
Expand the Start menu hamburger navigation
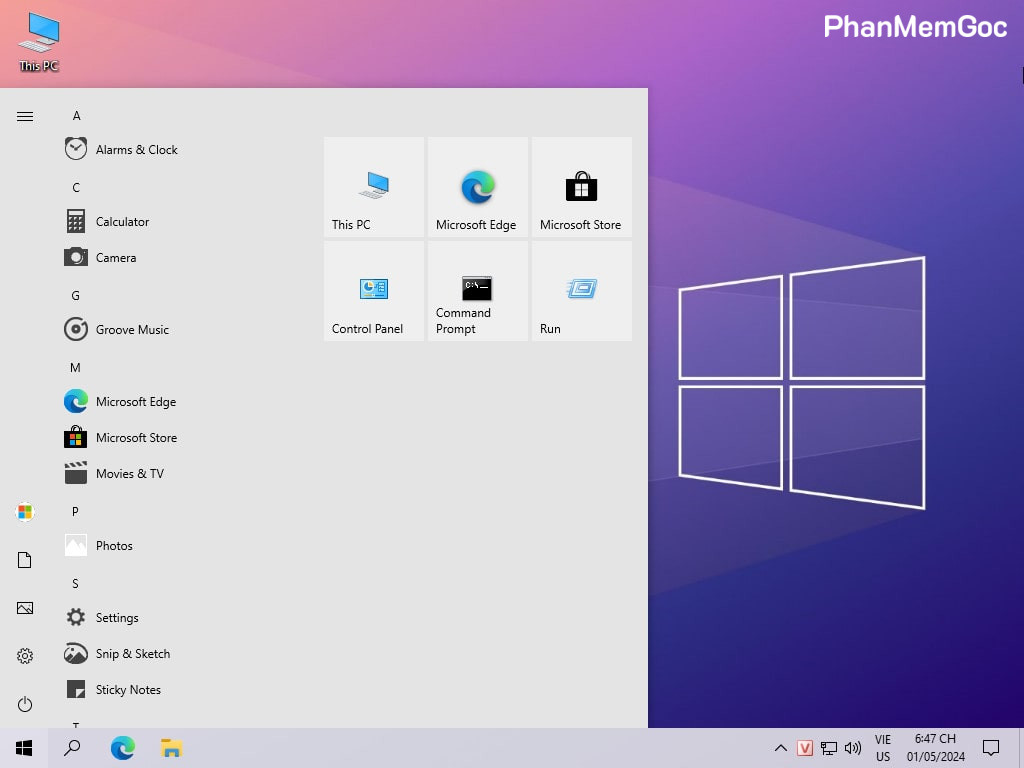[25, 116]
